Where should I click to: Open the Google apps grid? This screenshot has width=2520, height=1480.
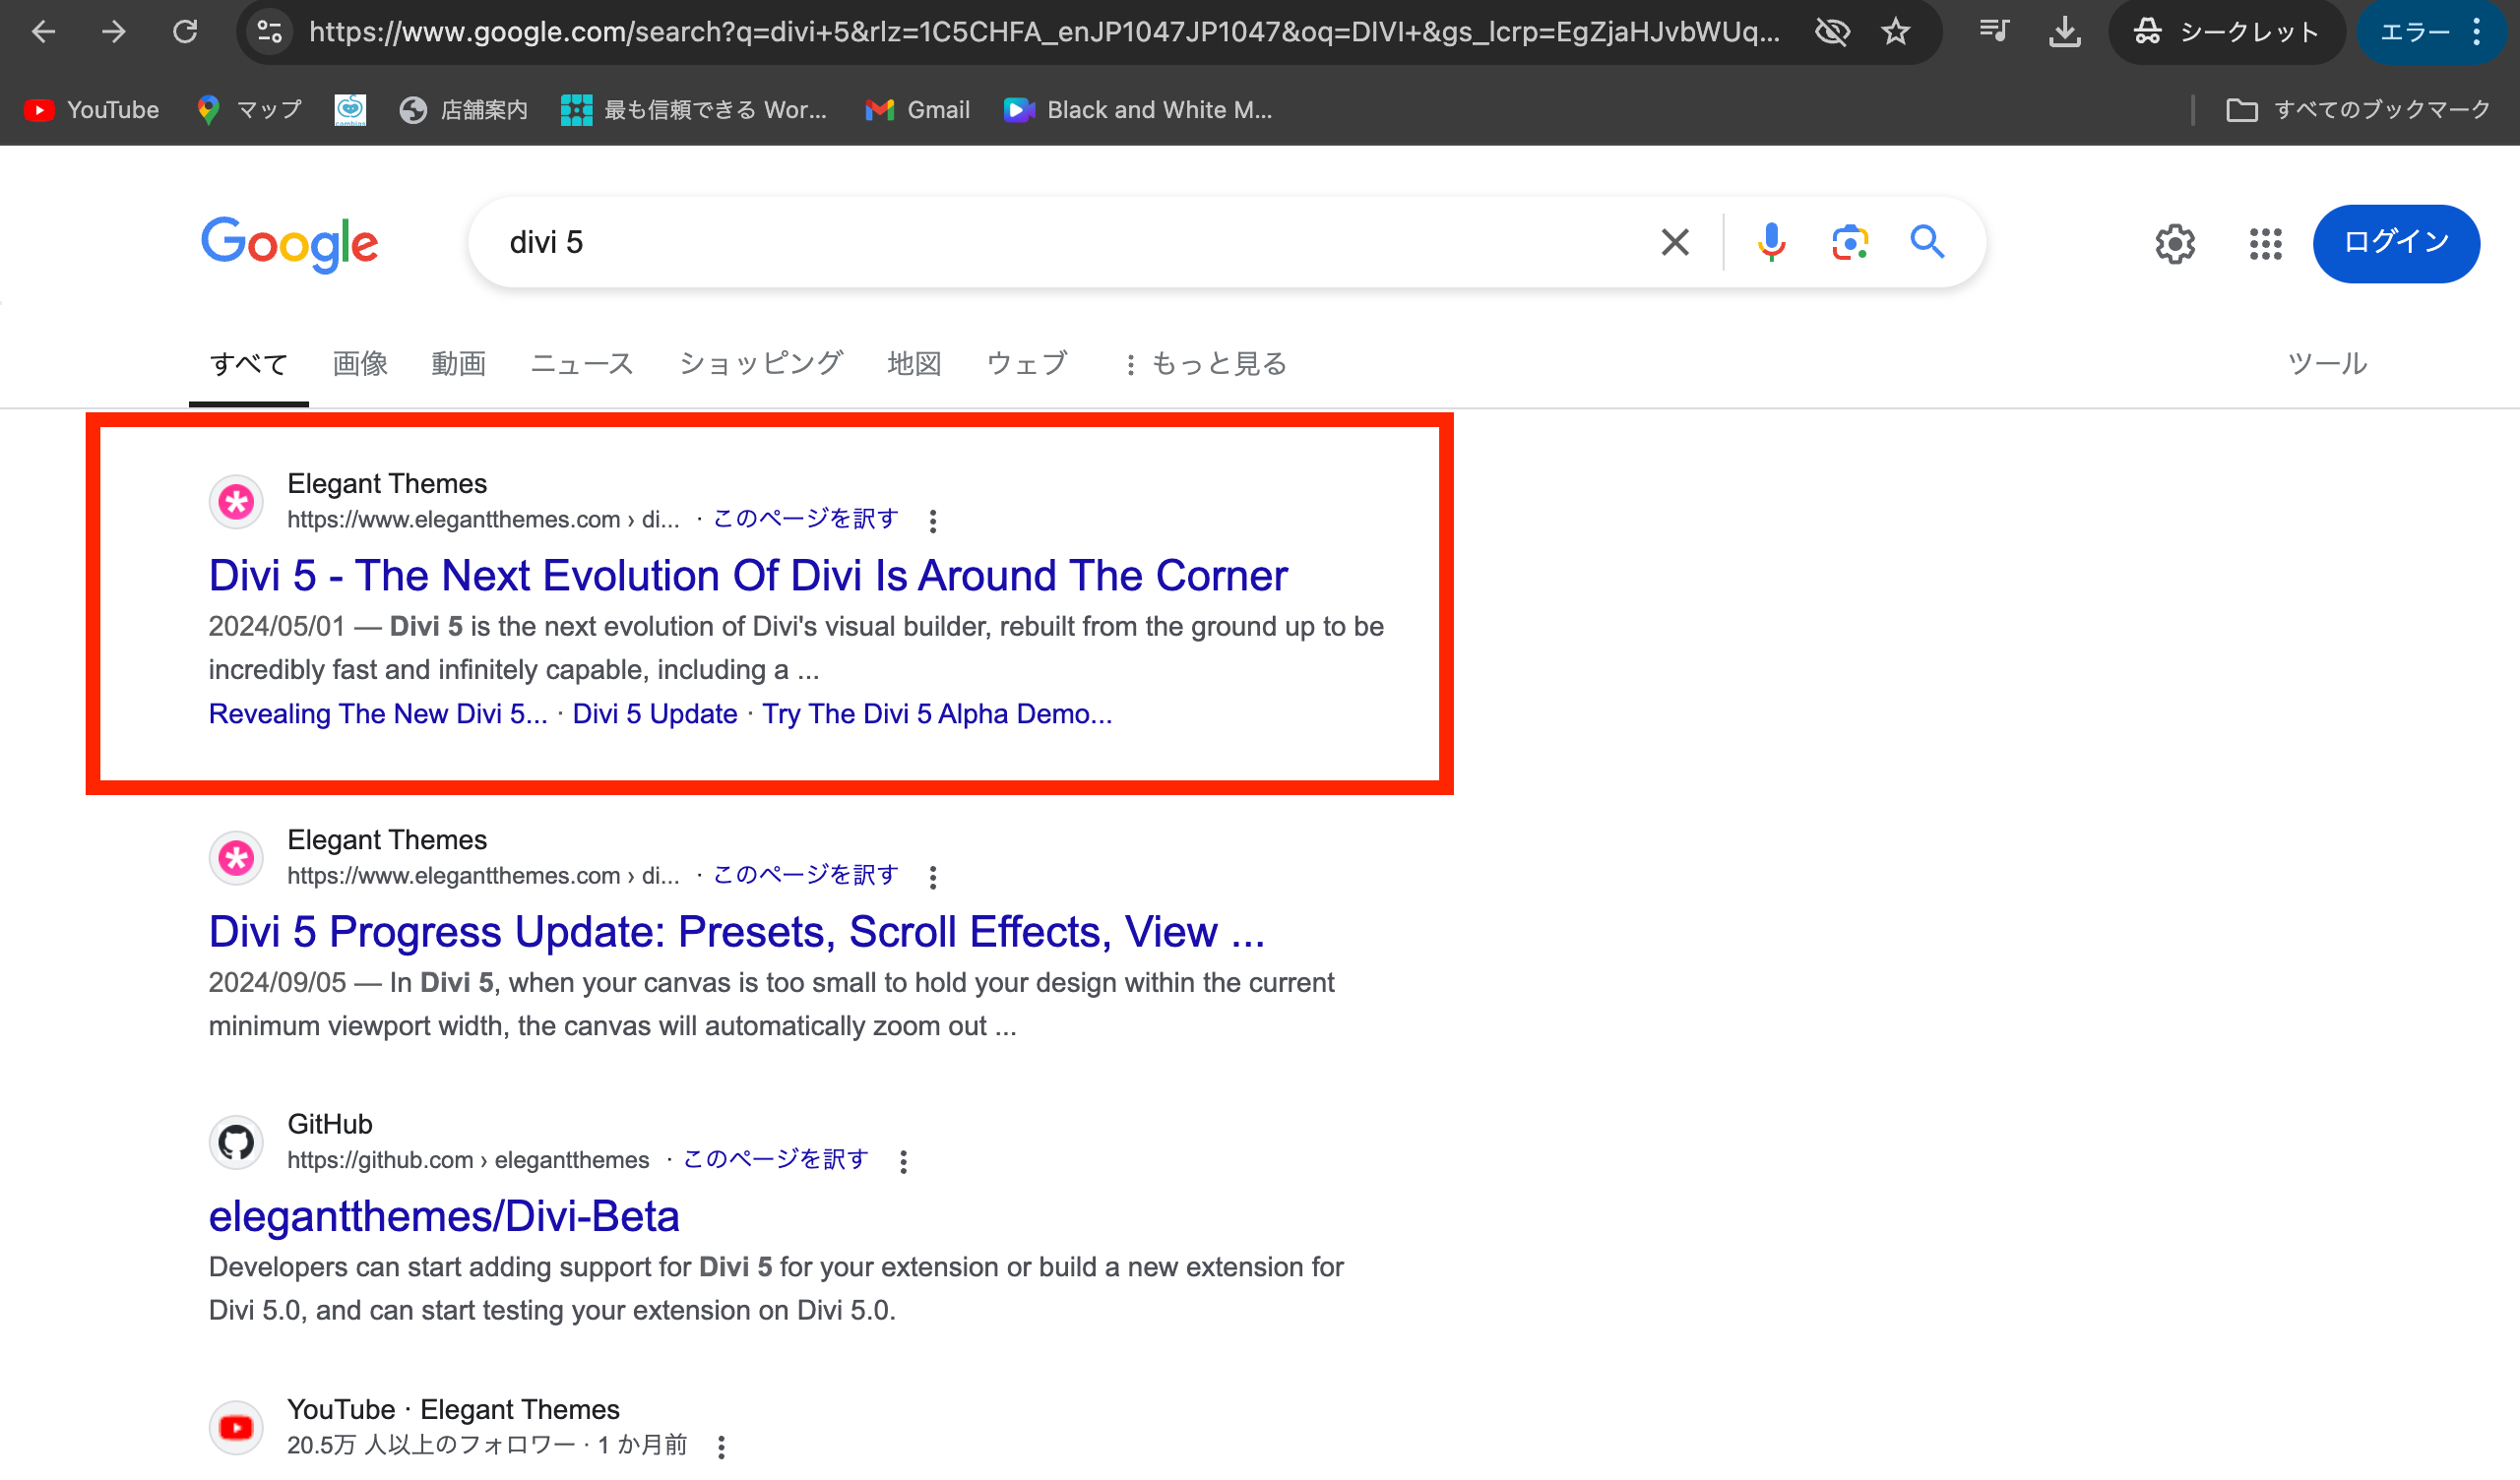click(2266, 244)
